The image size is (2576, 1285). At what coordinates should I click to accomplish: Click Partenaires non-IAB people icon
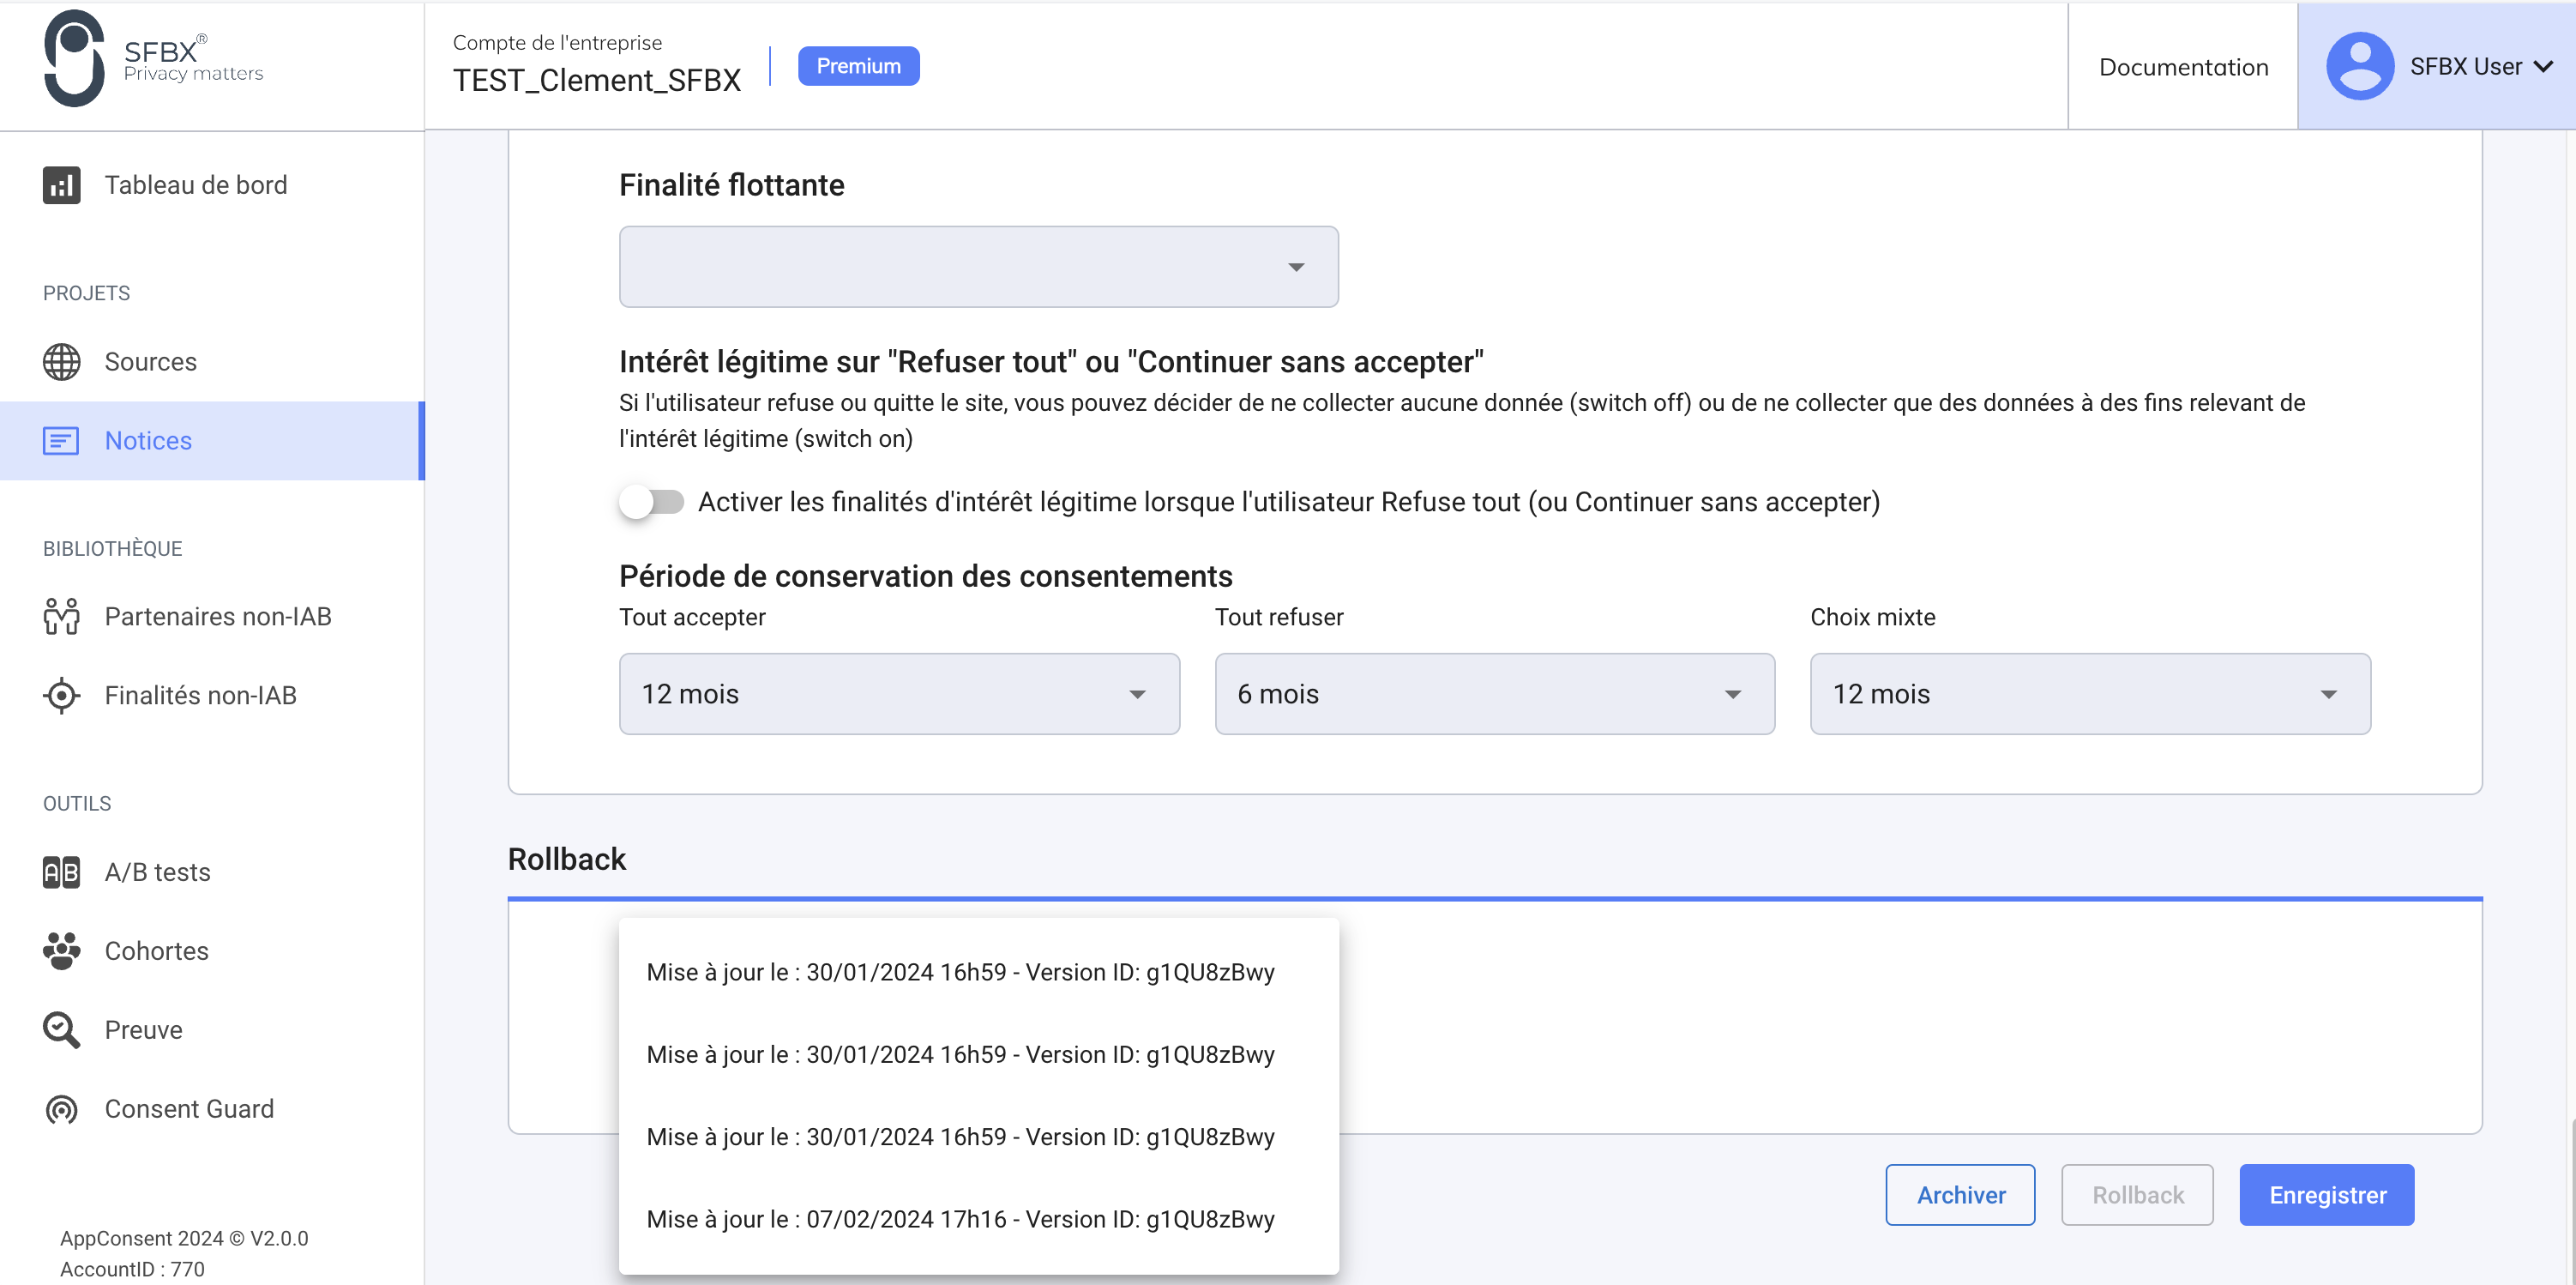(x=61, y=617)
